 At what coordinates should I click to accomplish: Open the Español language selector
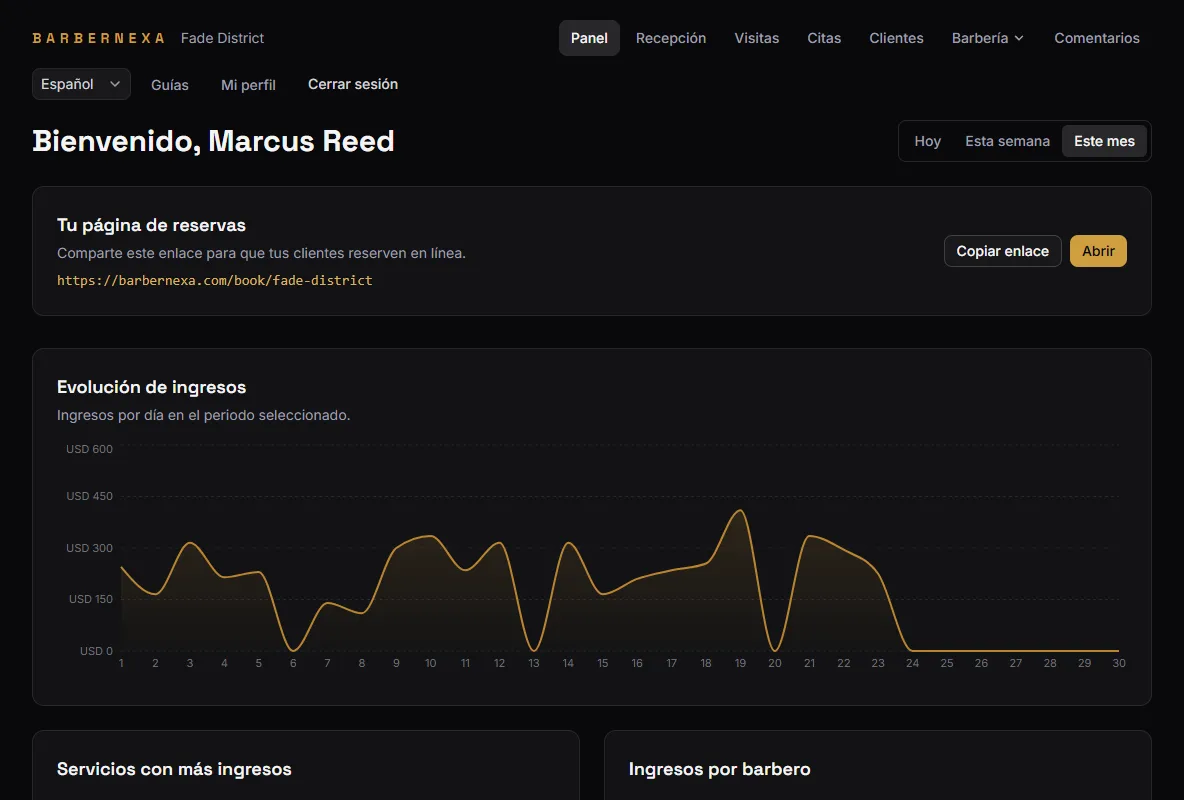coord(81,84)
